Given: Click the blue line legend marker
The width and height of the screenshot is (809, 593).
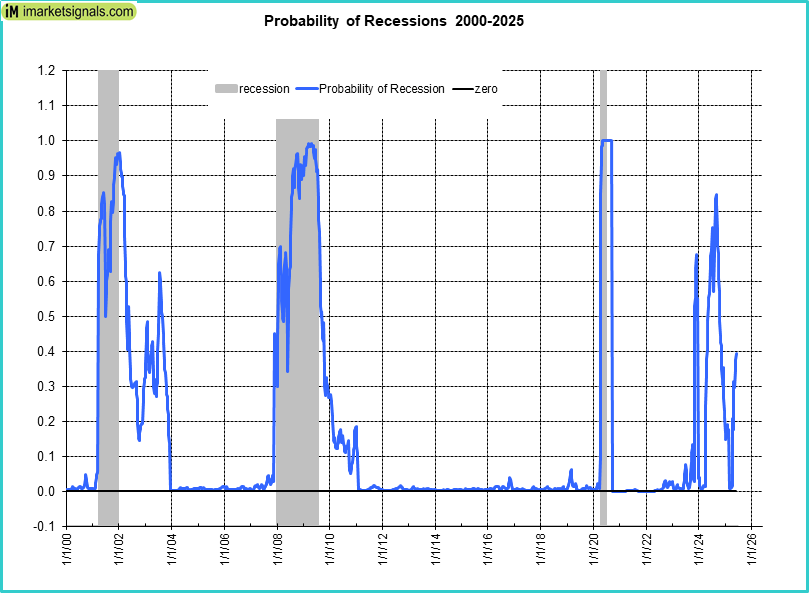Looking at the screenshot, I should point(306,89).
